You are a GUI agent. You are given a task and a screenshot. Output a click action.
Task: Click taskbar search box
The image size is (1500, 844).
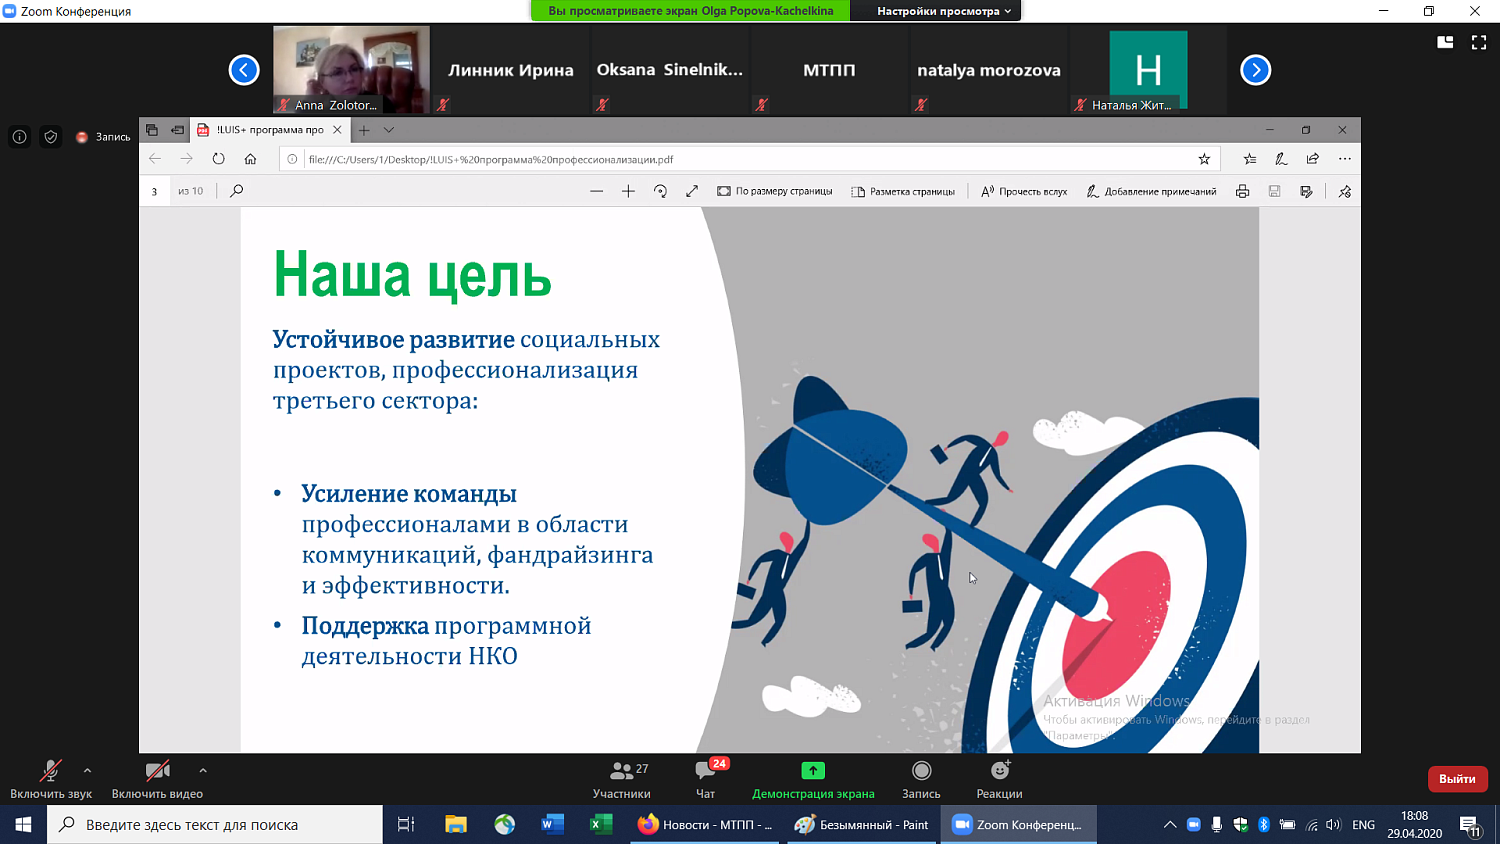pos(215,825)
